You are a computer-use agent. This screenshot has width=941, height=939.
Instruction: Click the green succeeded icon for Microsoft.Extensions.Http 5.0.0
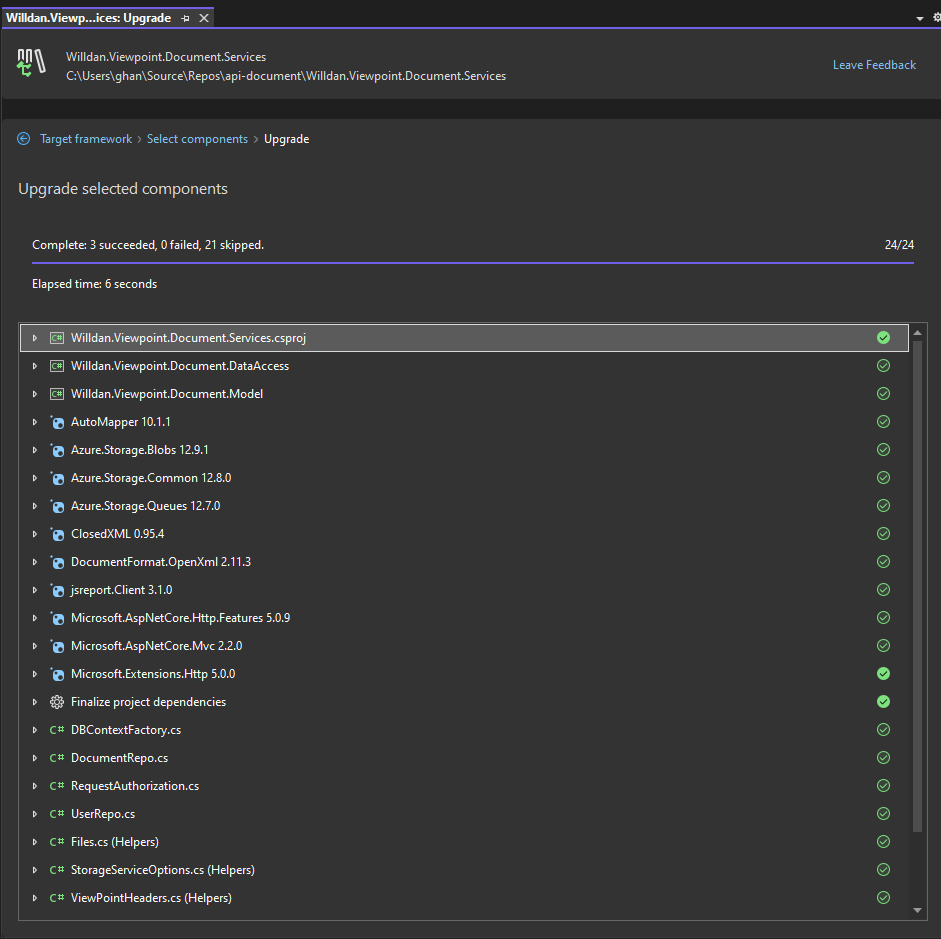coord(883,674)
